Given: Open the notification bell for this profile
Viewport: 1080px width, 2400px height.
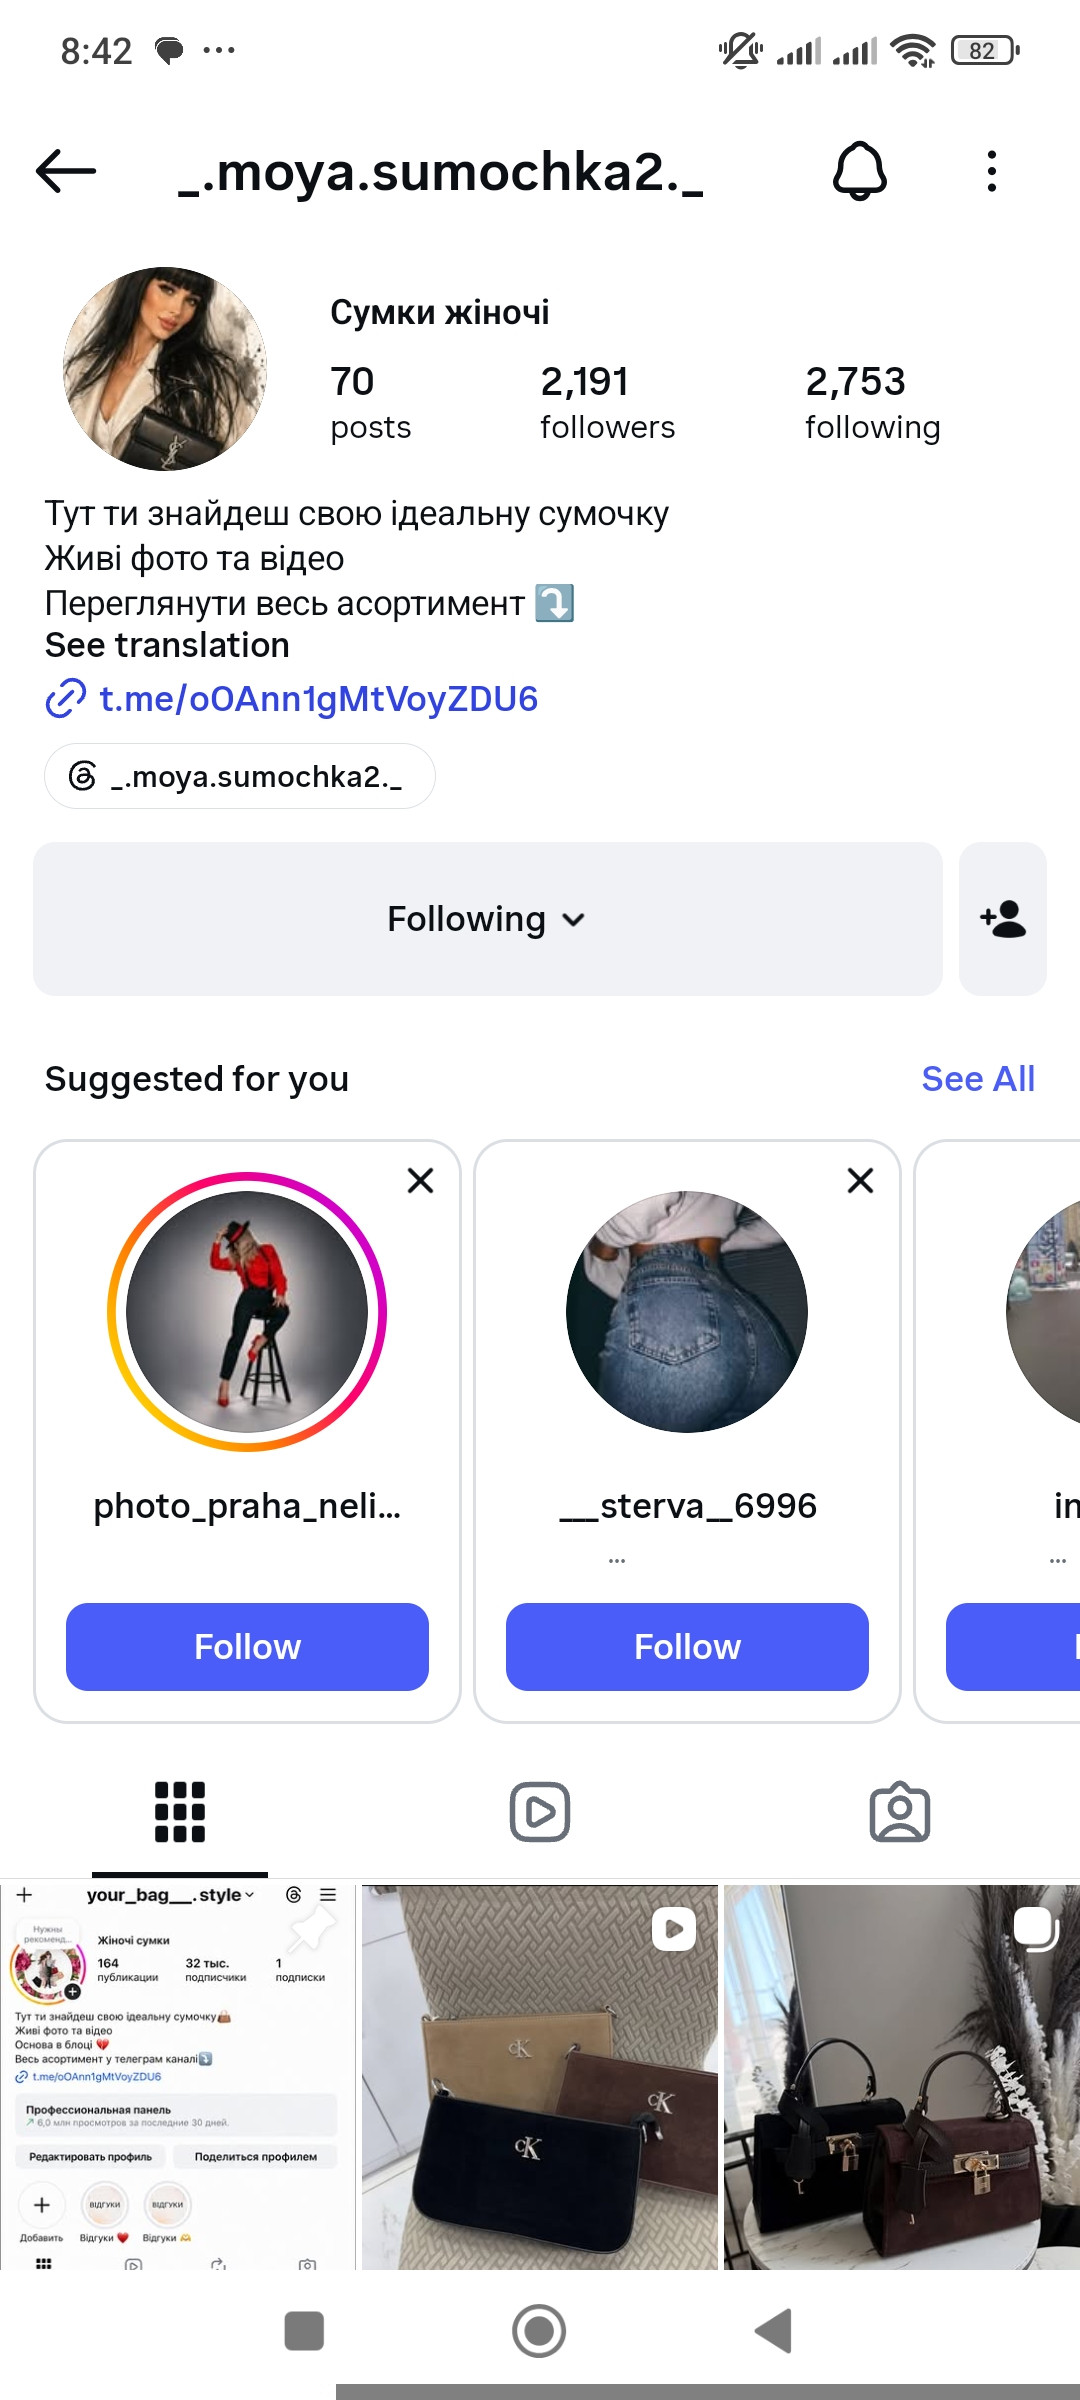Looking at the screenshot, I should (x=860, y=171).
